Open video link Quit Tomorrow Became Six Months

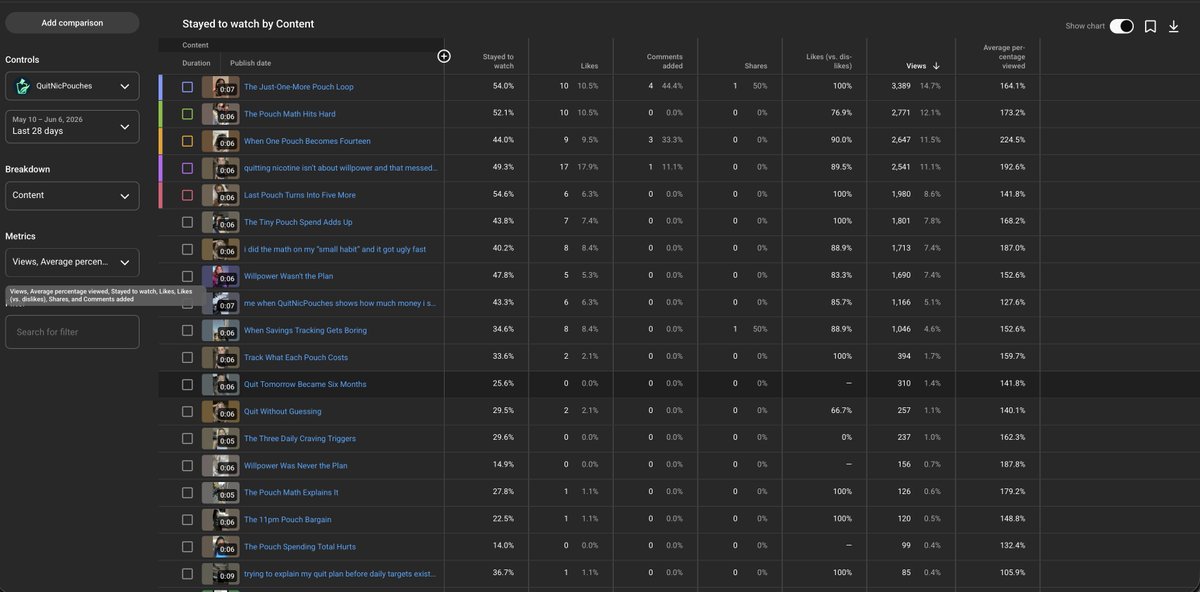pos(305,384)
